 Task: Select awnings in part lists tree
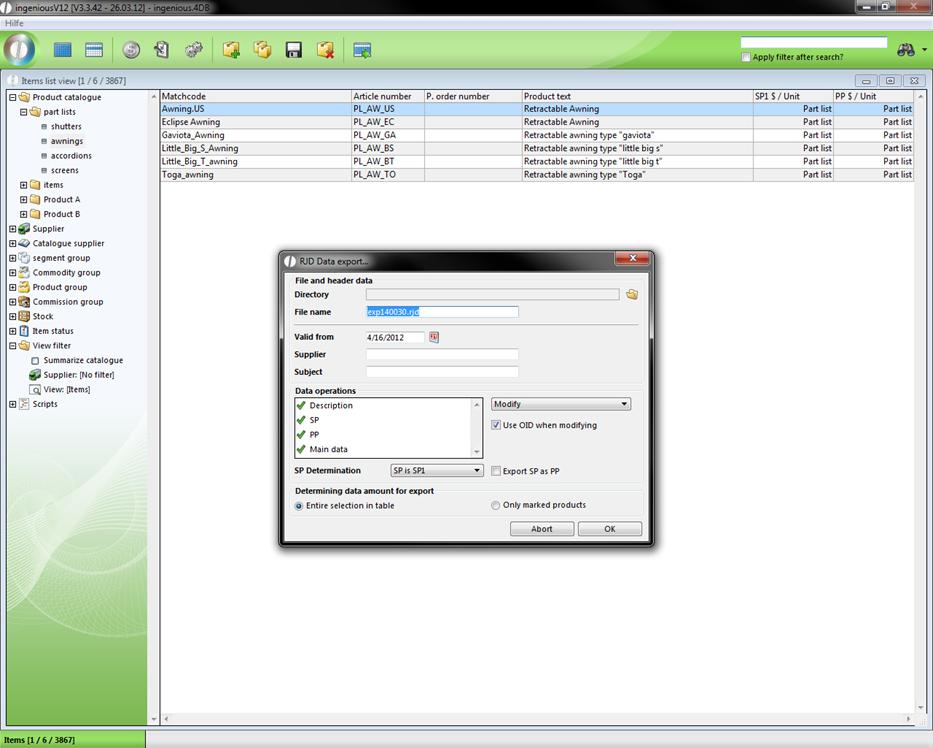tap(66, 141)
